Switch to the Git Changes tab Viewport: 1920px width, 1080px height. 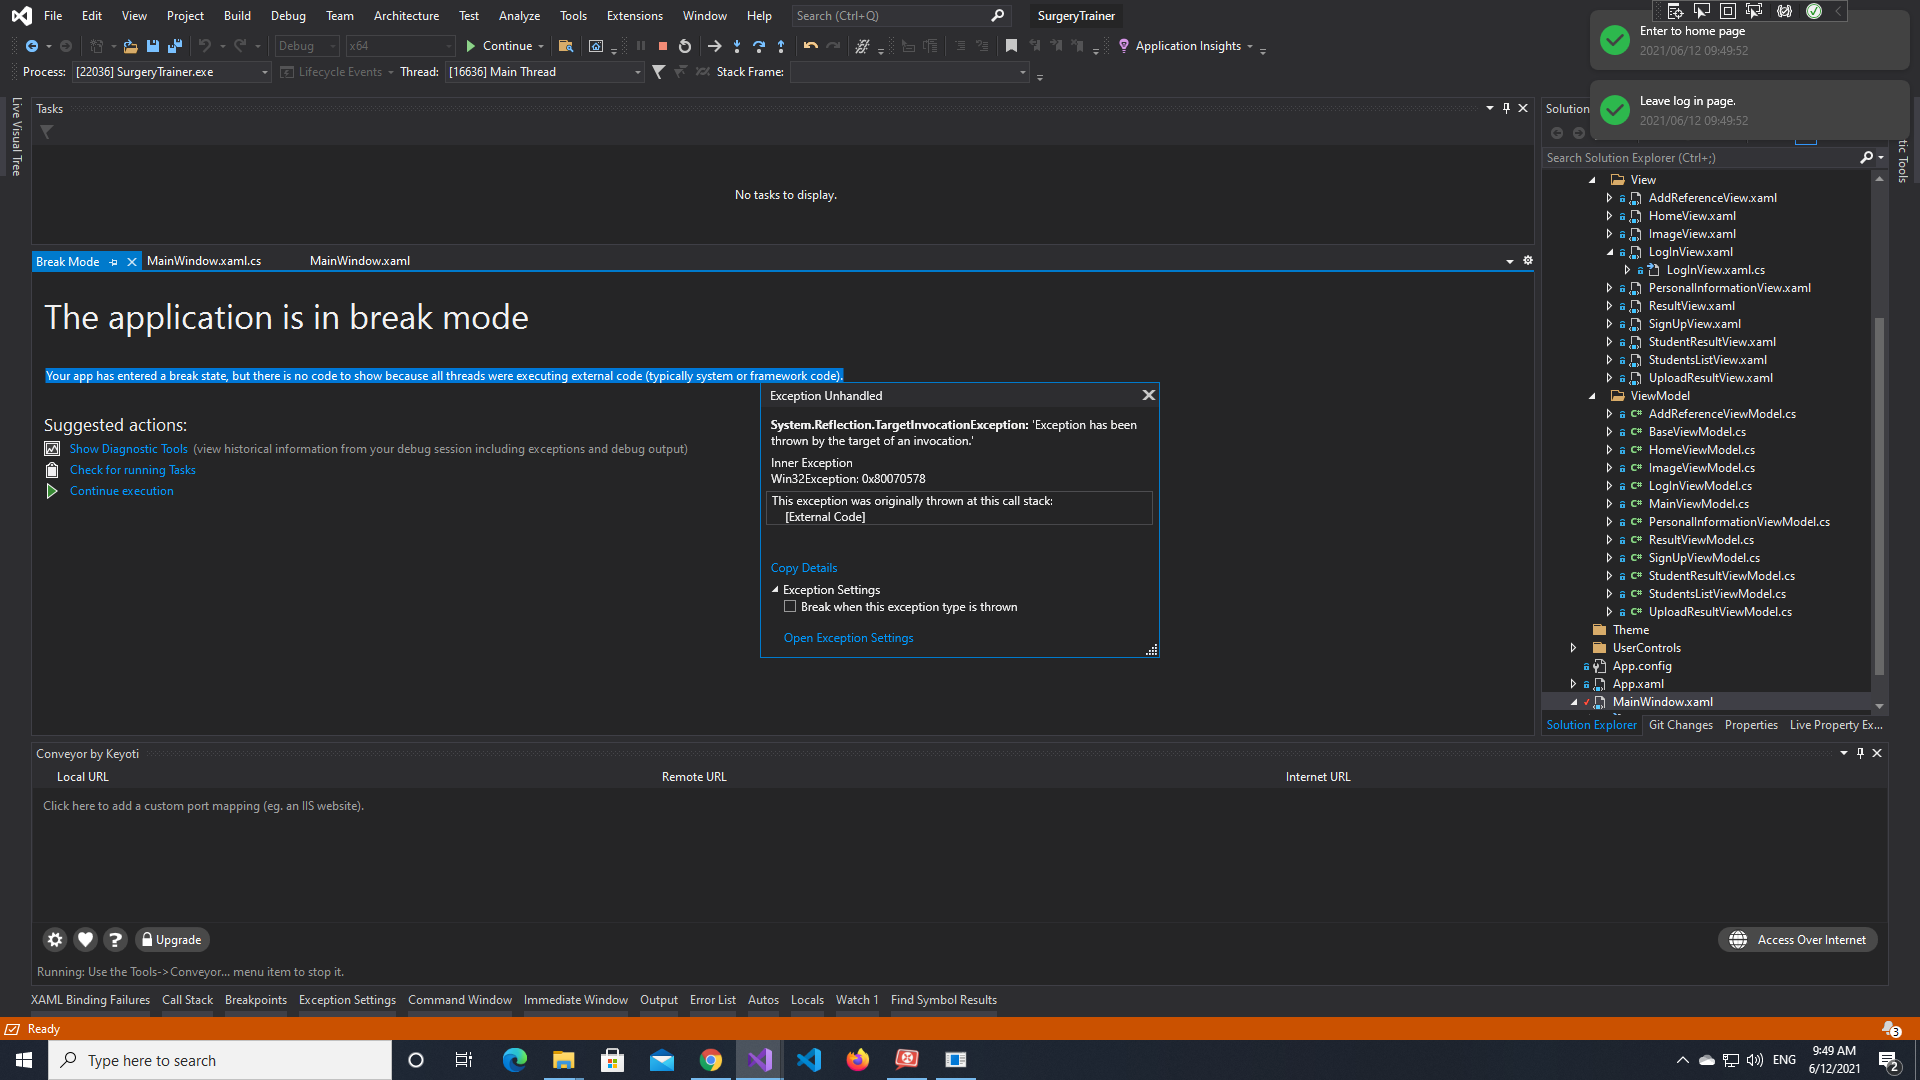[x=1680, y=724]
